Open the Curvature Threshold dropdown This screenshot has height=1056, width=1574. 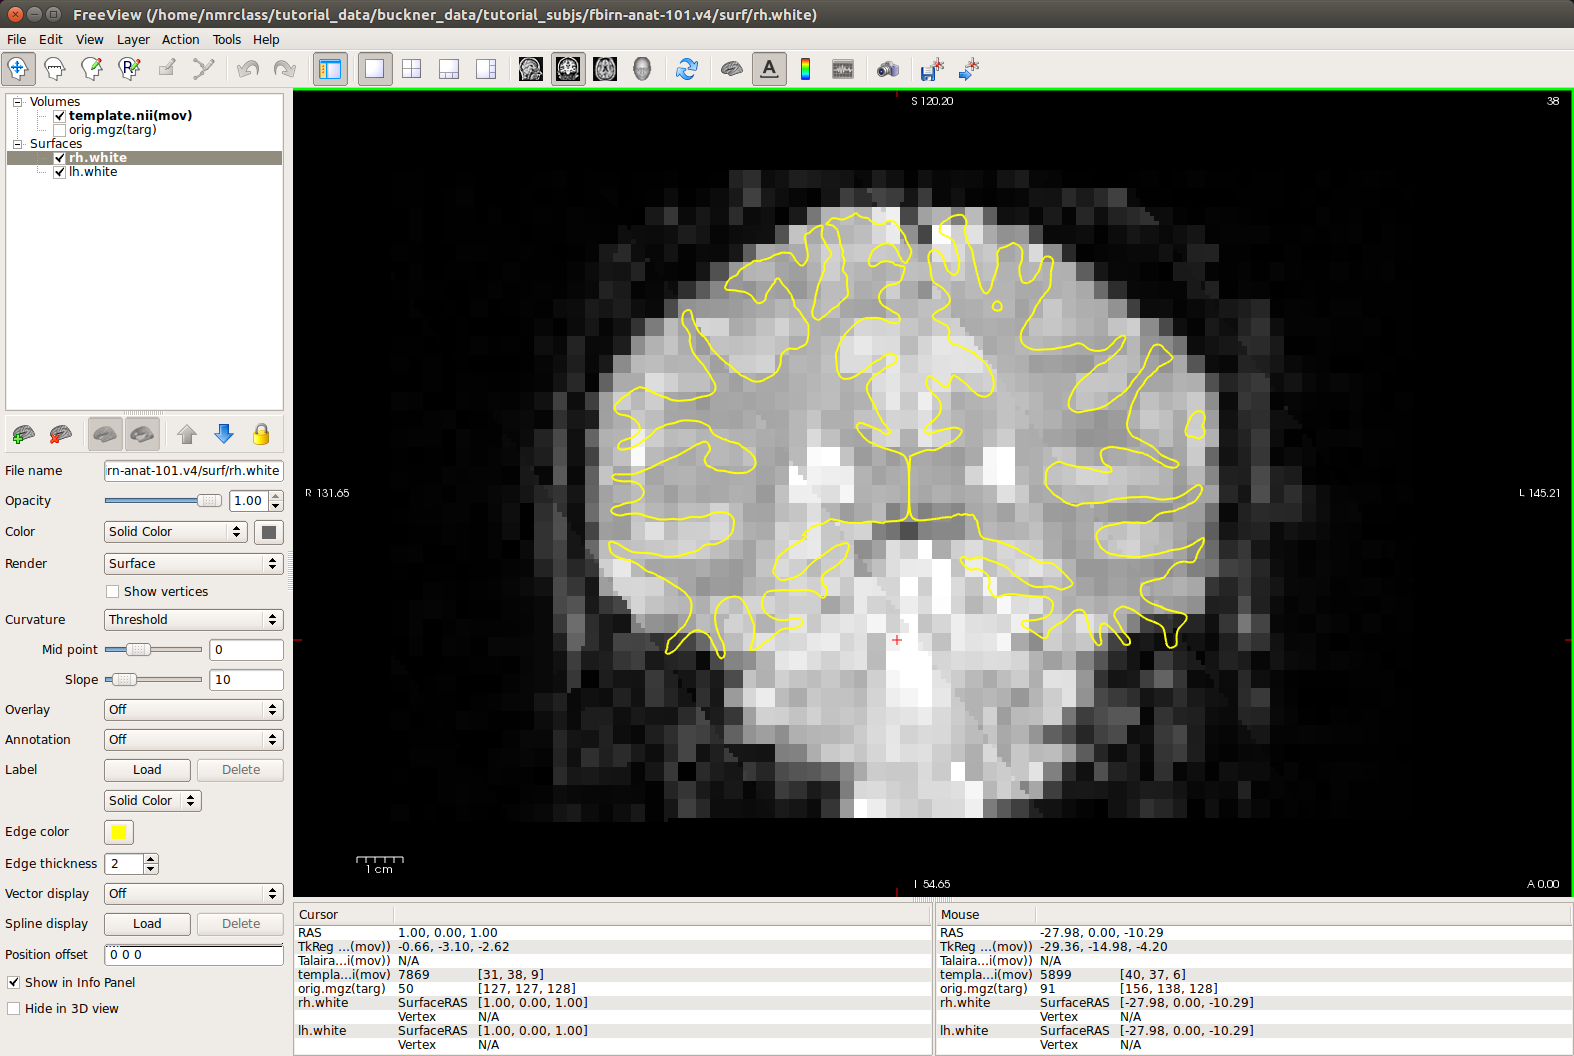(193, 620)
